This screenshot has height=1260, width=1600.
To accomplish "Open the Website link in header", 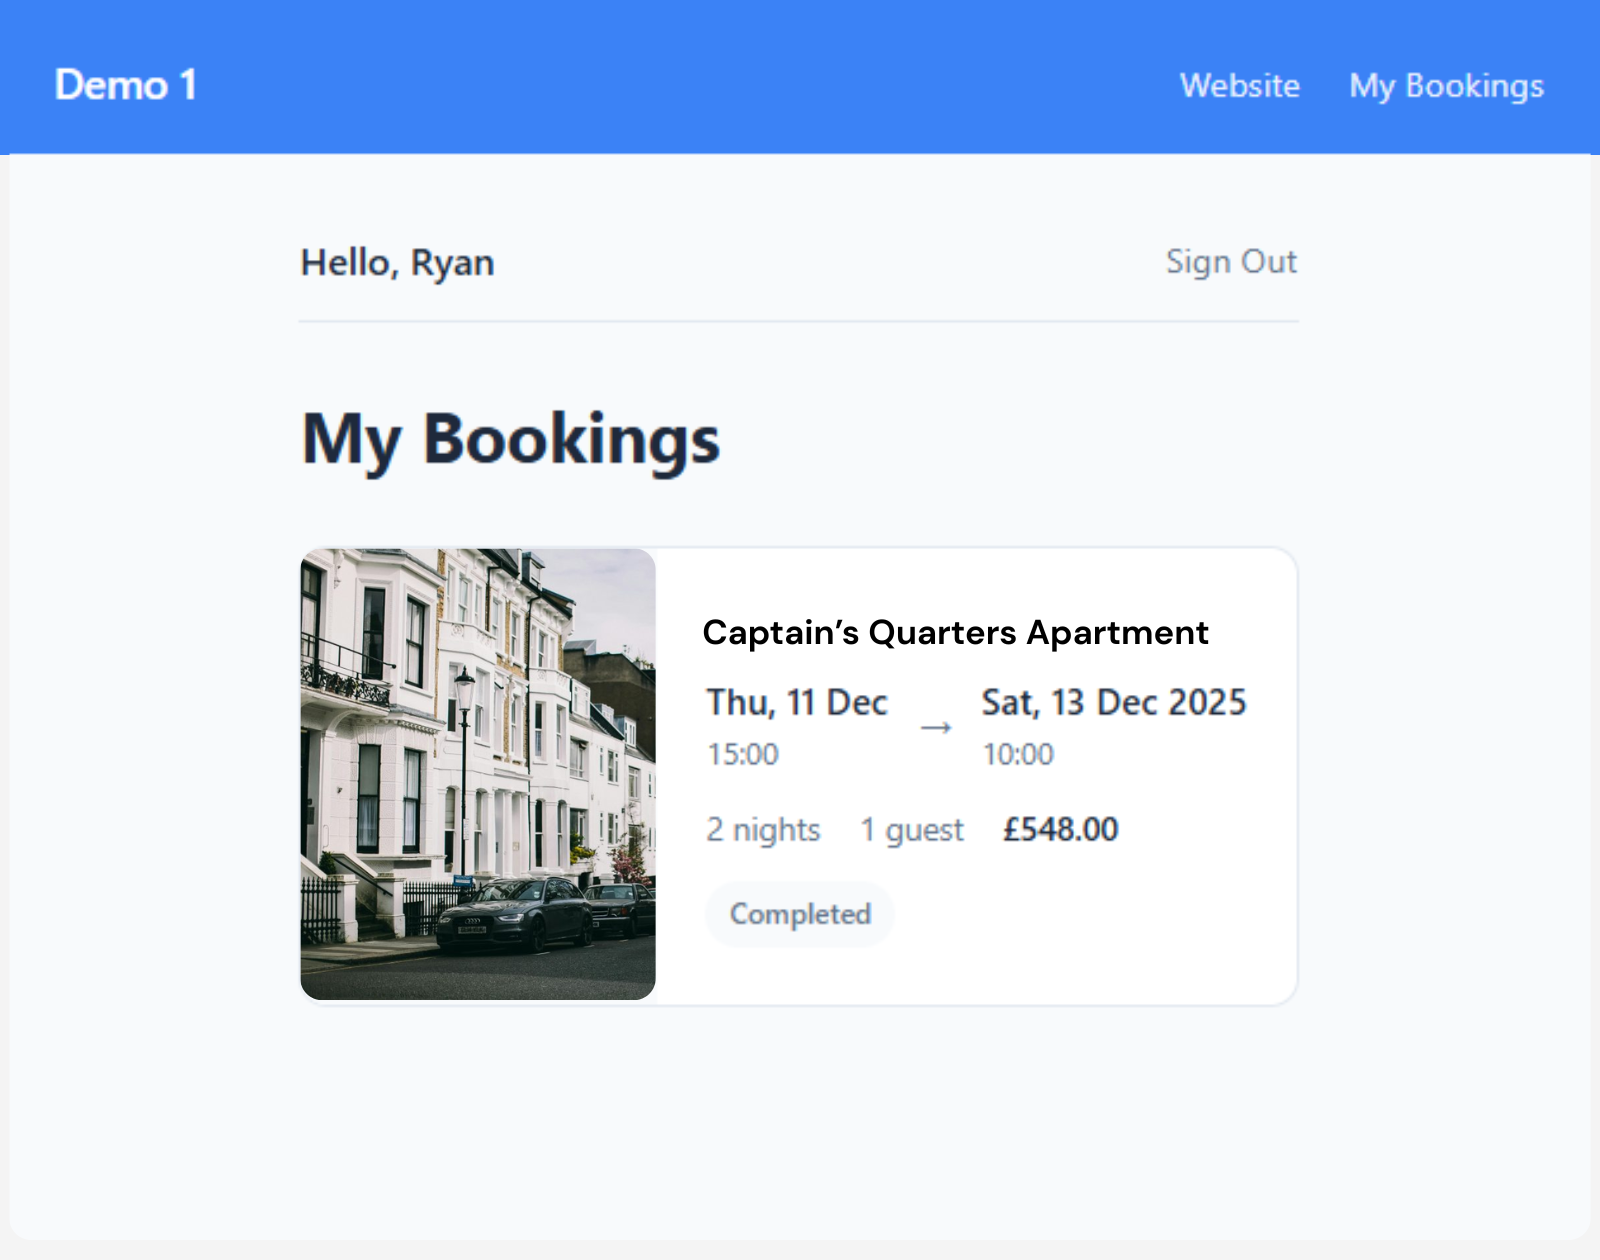I will (1239, 86).
